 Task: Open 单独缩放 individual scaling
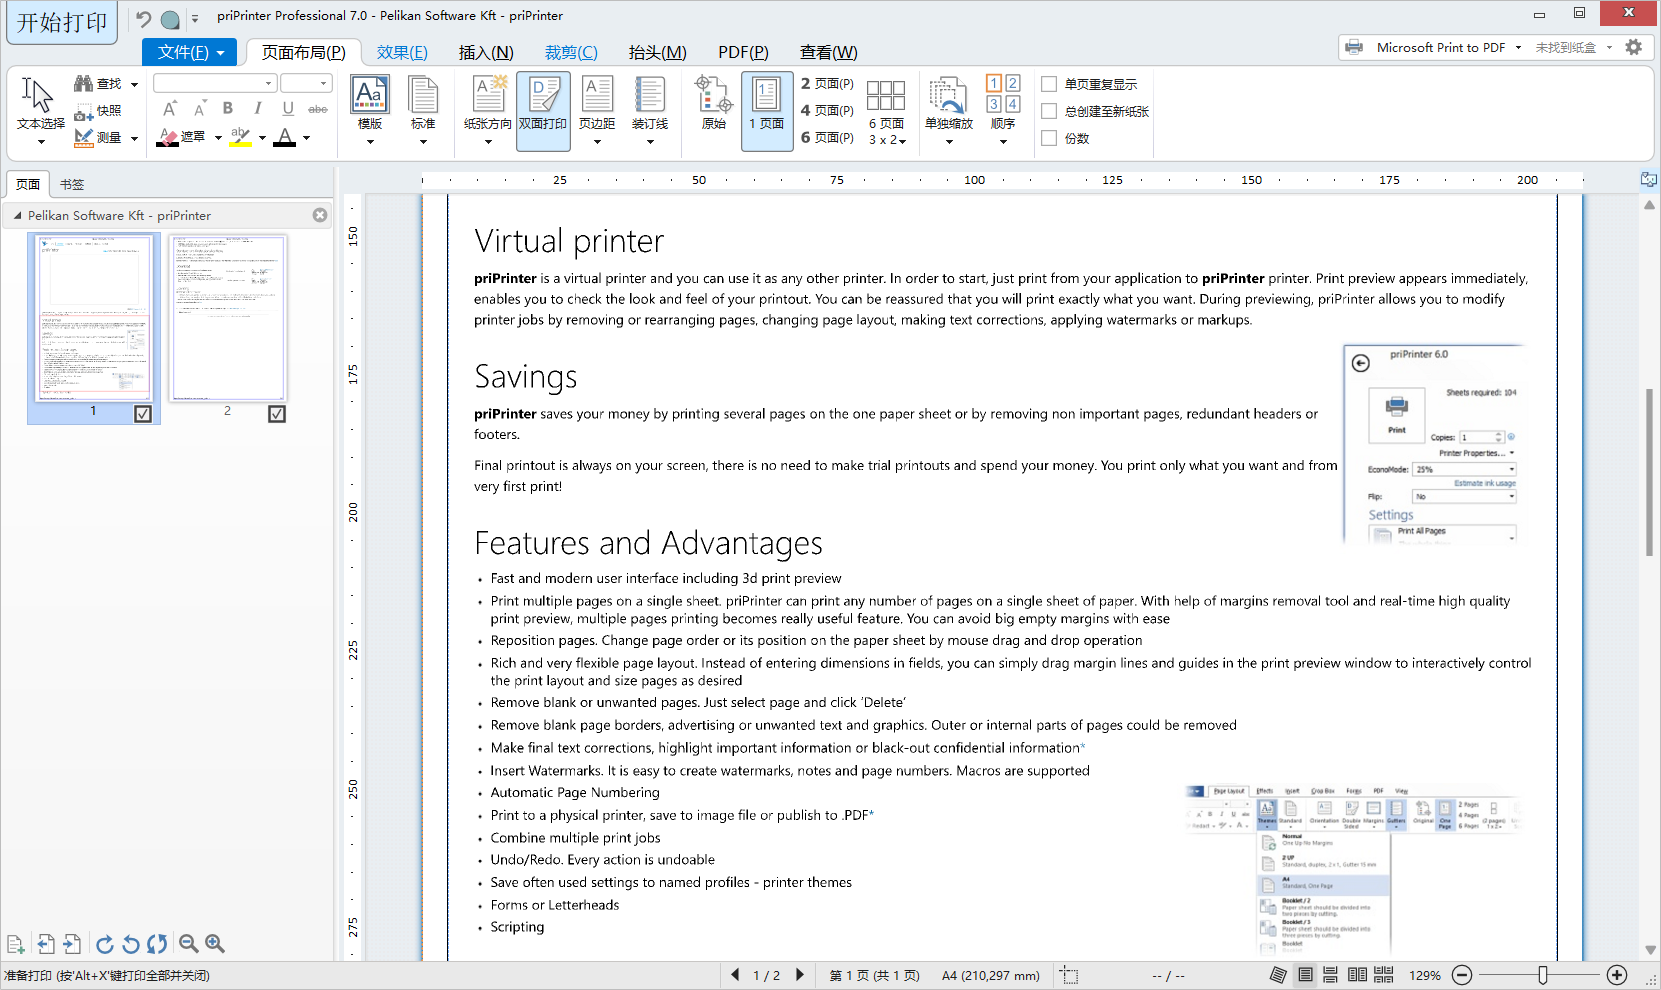coord(949,110)
